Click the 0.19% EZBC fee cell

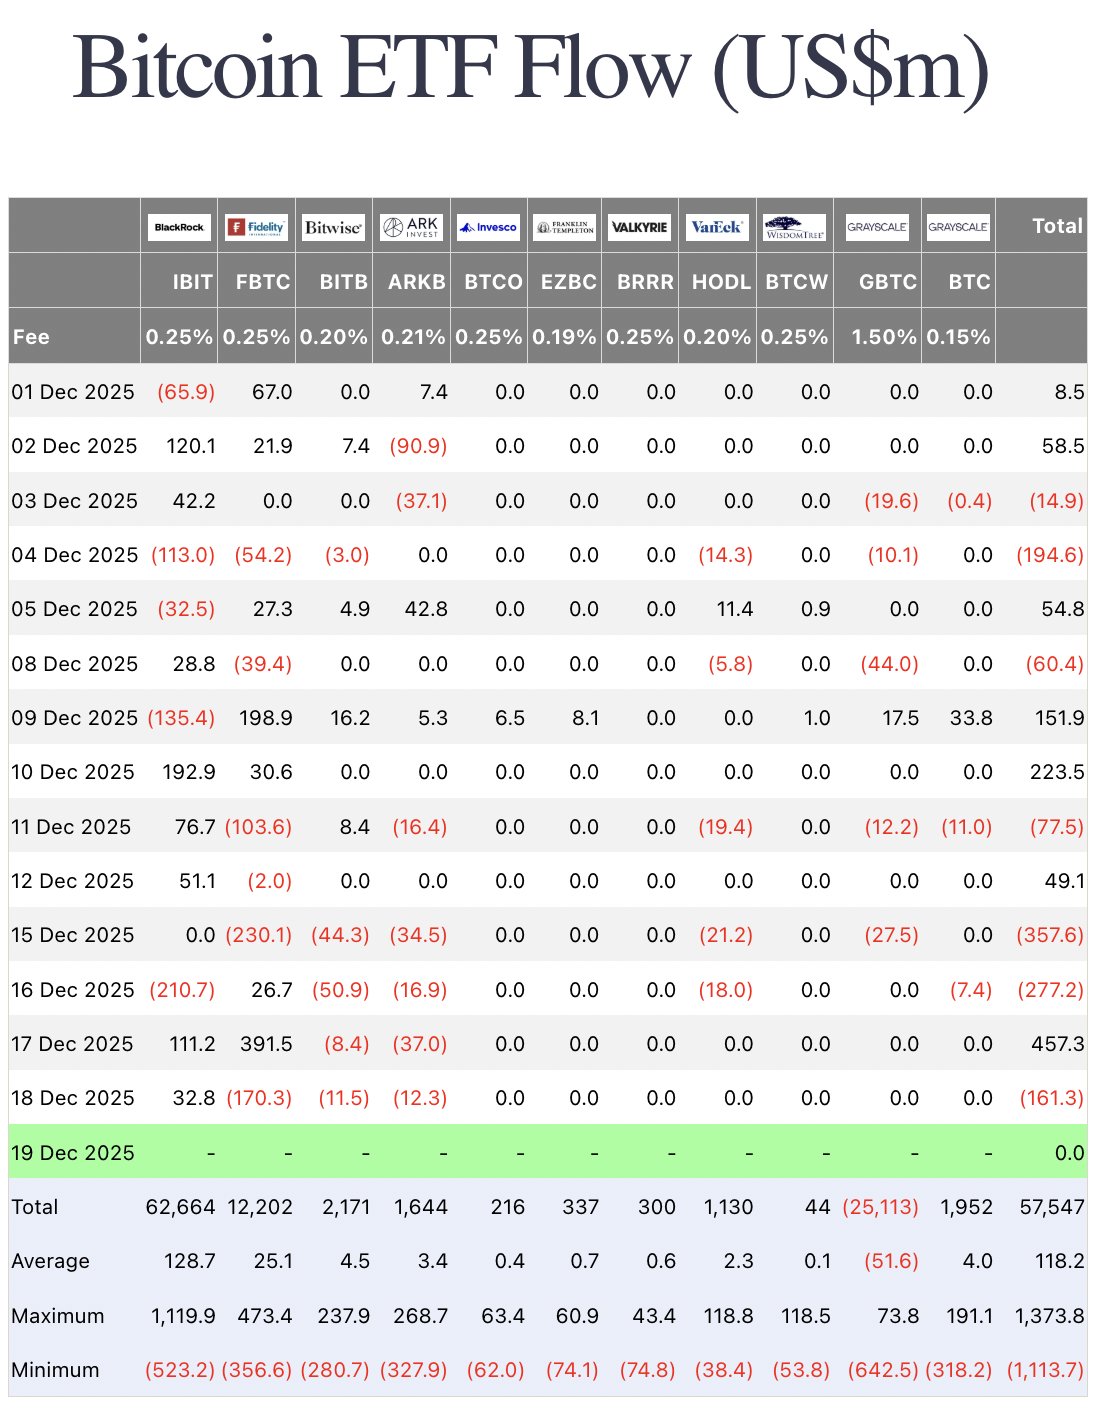(564, 337)
